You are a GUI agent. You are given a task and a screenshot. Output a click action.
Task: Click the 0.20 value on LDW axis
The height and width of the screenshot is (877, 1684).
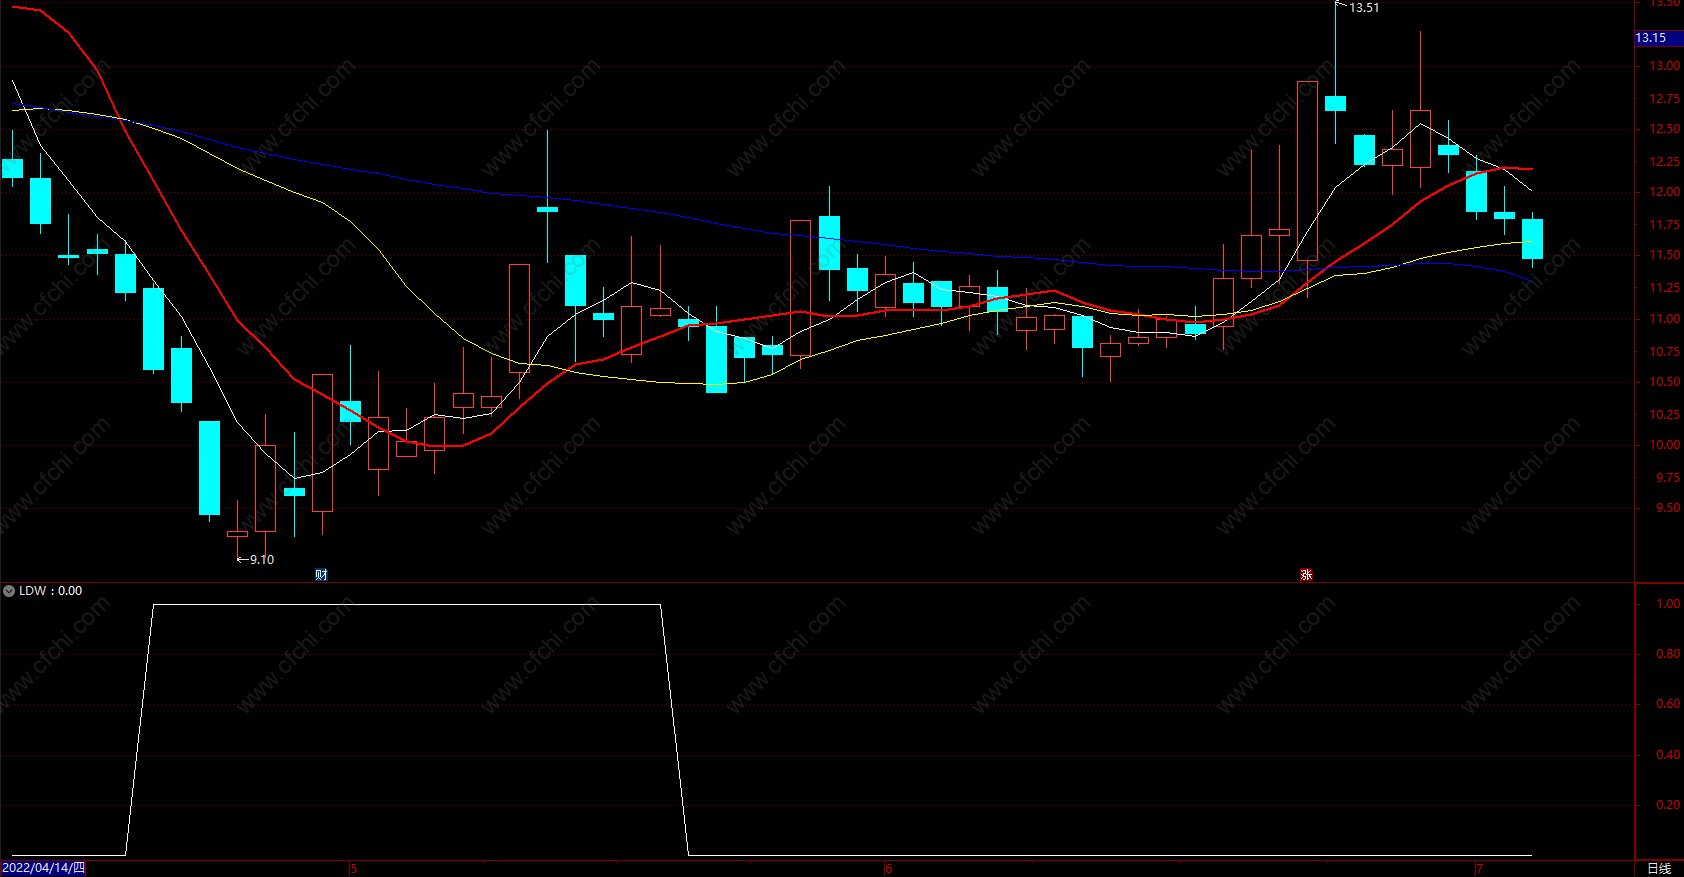tap(1668, 805)
